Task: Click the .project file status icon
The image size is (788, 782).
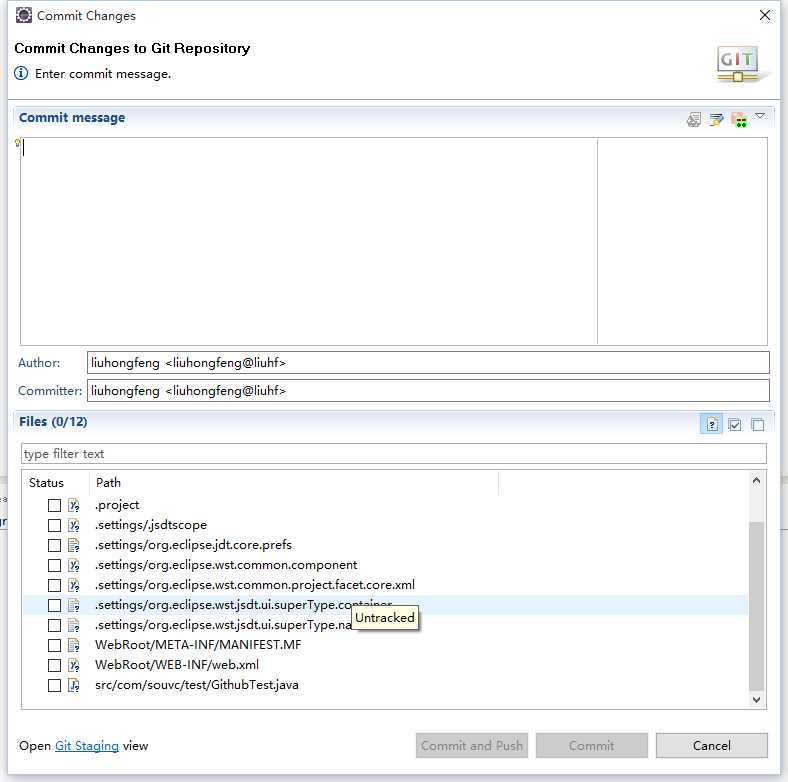Action: pyautogui.click(x=74, y=505)
